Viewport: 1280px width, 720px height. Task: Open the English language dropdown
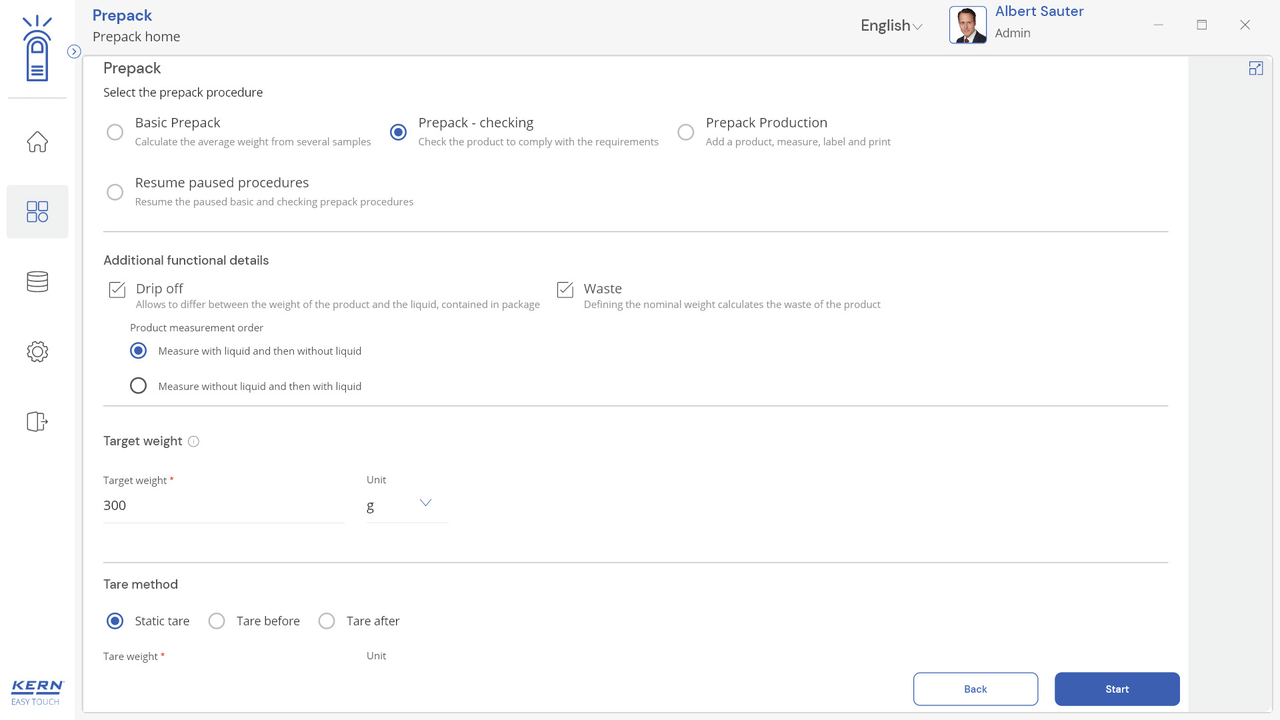point(891,26)
